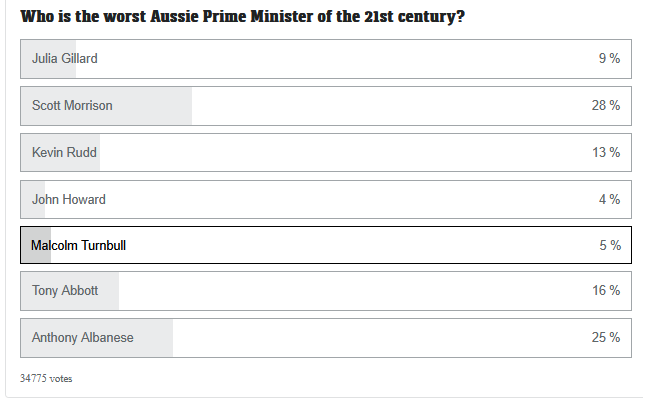
Task: Click the 9 % result for Julia Gillard
Action: click(609, 58)
